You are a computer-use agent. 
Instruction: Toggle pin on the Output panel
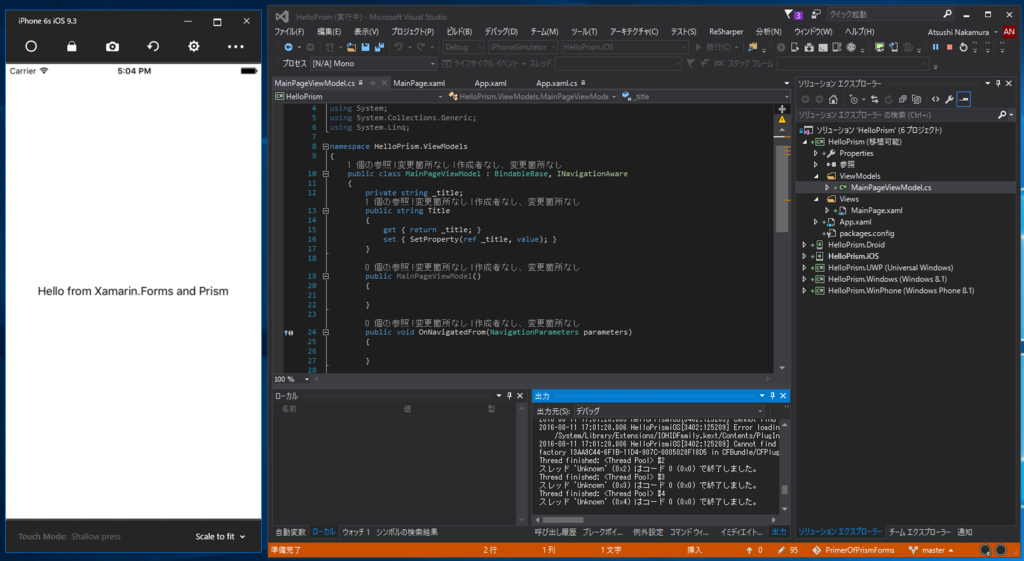tap(773, 396)
